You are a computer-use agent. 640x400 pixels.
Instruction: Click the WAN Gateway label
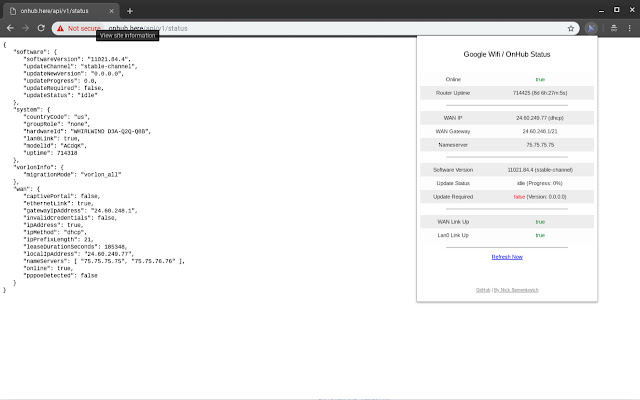[453, 131]
